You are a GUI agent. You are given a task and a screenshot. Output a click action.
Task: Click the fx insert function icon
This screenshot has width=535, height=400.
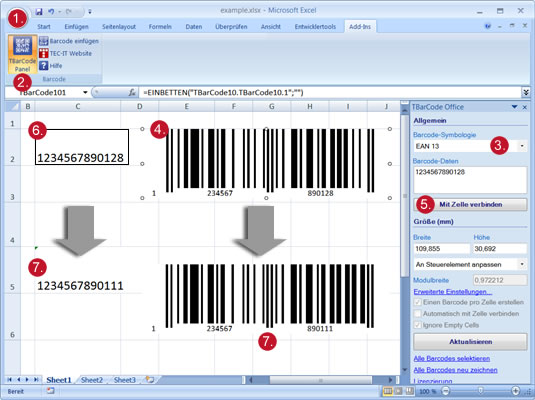click(x=132, y=92)
